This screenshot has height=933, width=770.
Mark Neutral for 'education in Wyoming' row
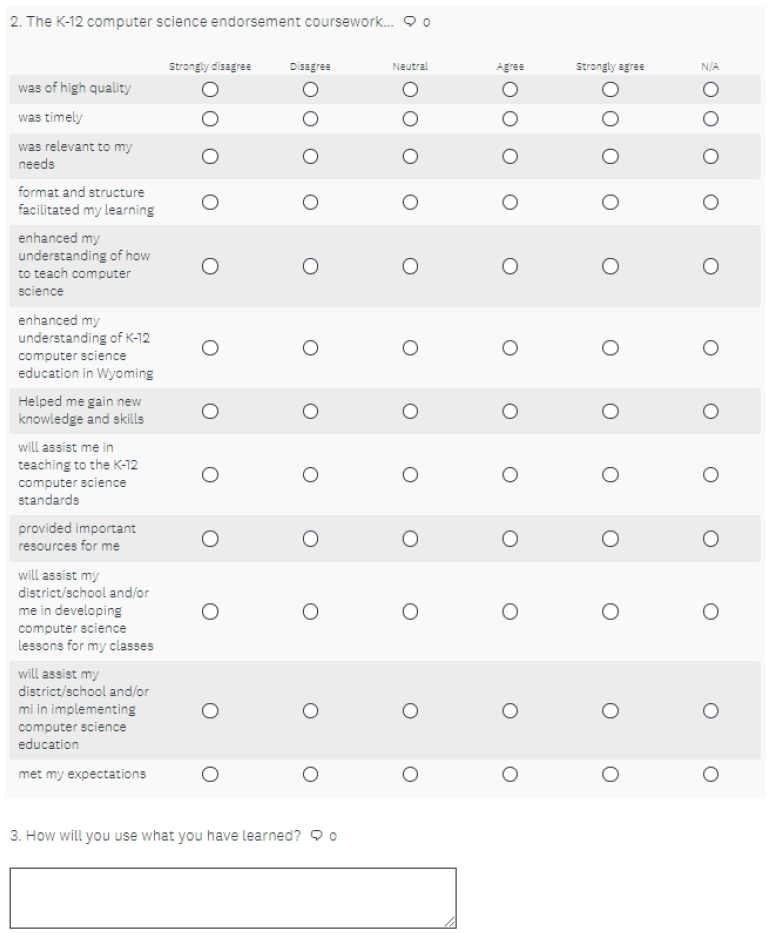click(x=410, y=348)
